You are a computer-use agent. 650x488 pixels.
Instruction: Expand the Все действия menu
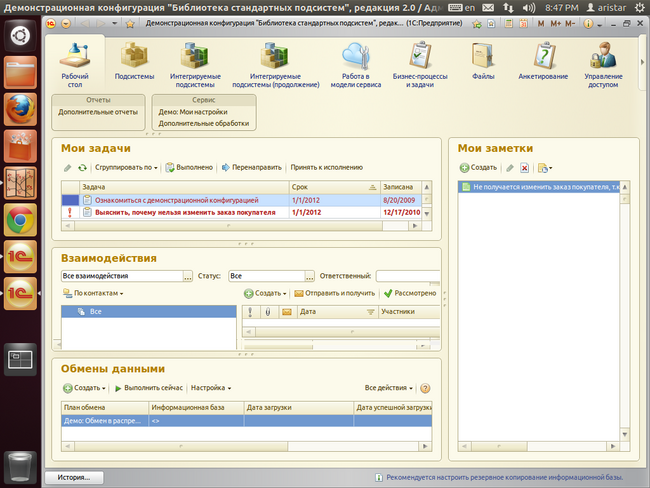389,387
